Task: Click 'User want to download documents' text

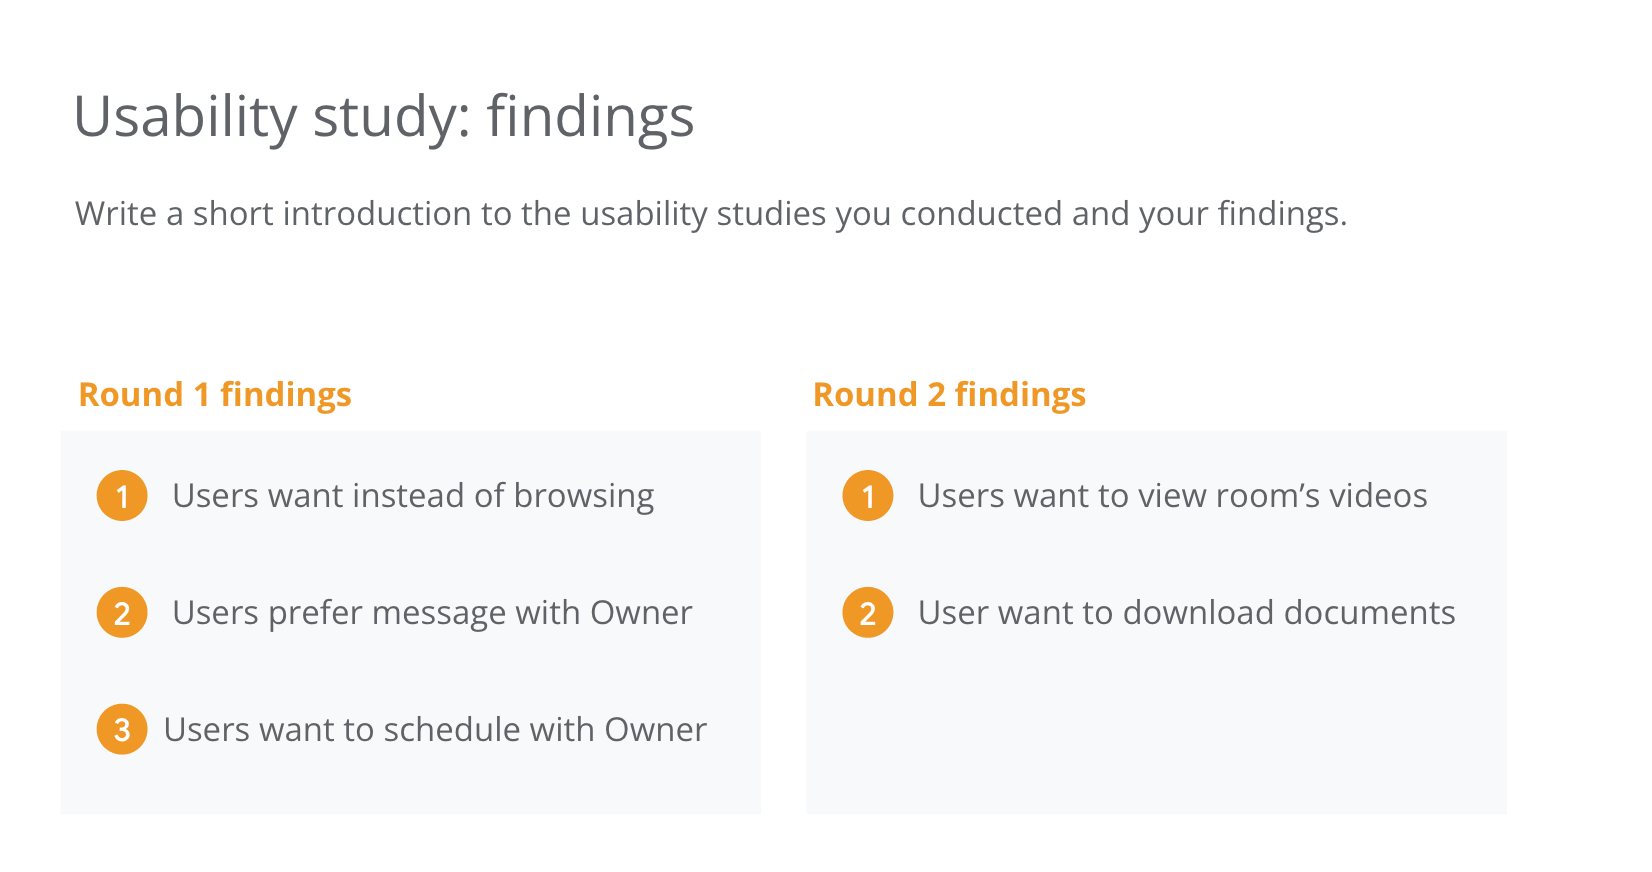Action: point(1187,613)
